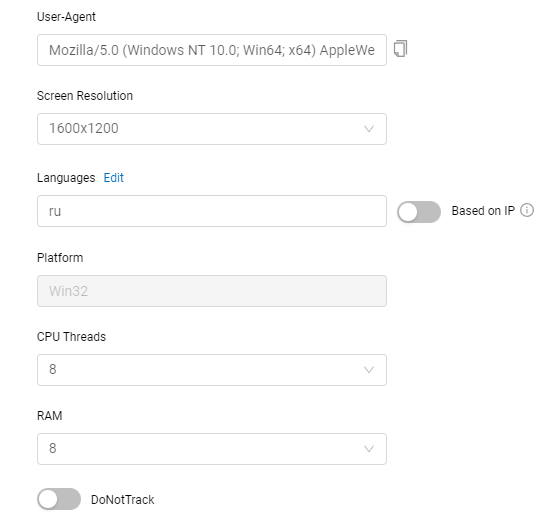Show info tooltip for Based on IP

(527, 210)
